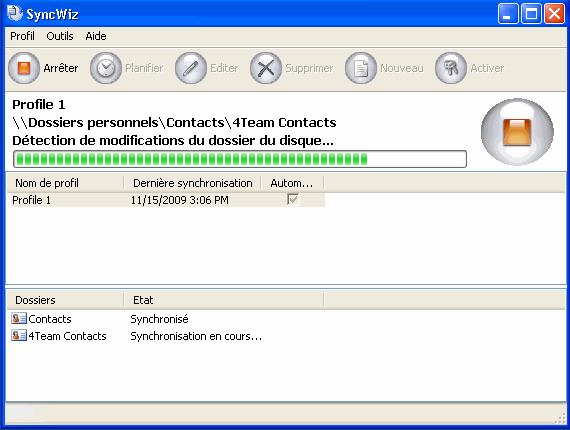The image size is (570, 430).
Task: Minimize the SyncWiz window
Action: pyautogui.click(x=508, y=14)
